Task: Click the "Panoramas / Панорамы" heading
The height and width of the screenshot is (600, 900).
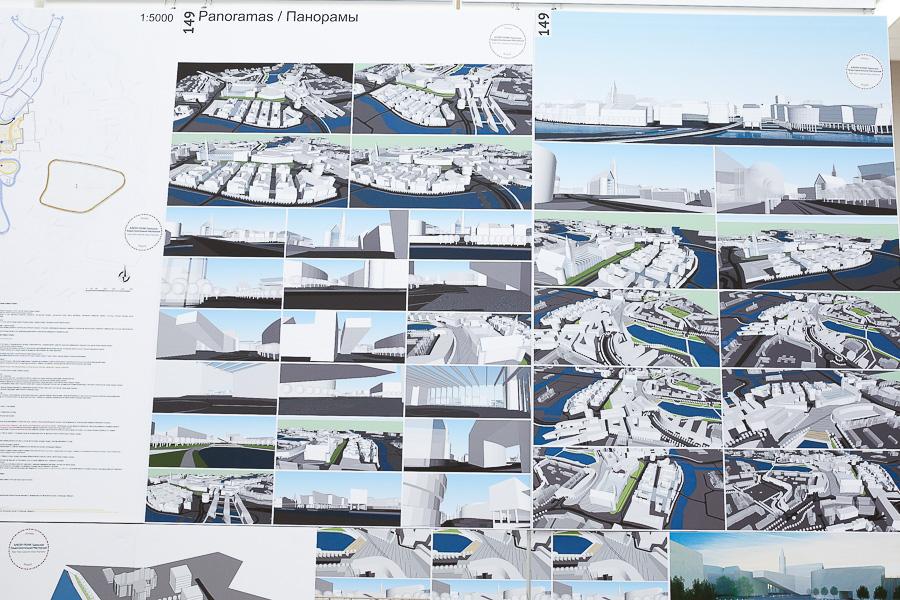Action: click(x=264, y=18)
